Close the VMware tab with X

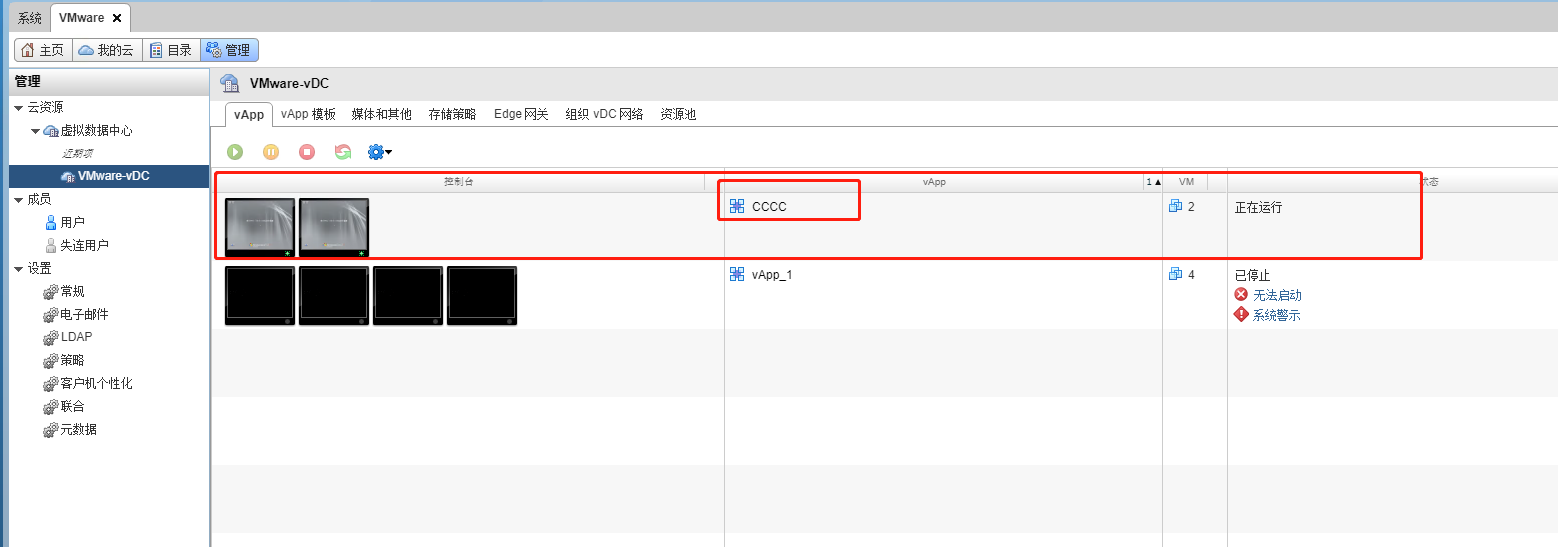117,18
